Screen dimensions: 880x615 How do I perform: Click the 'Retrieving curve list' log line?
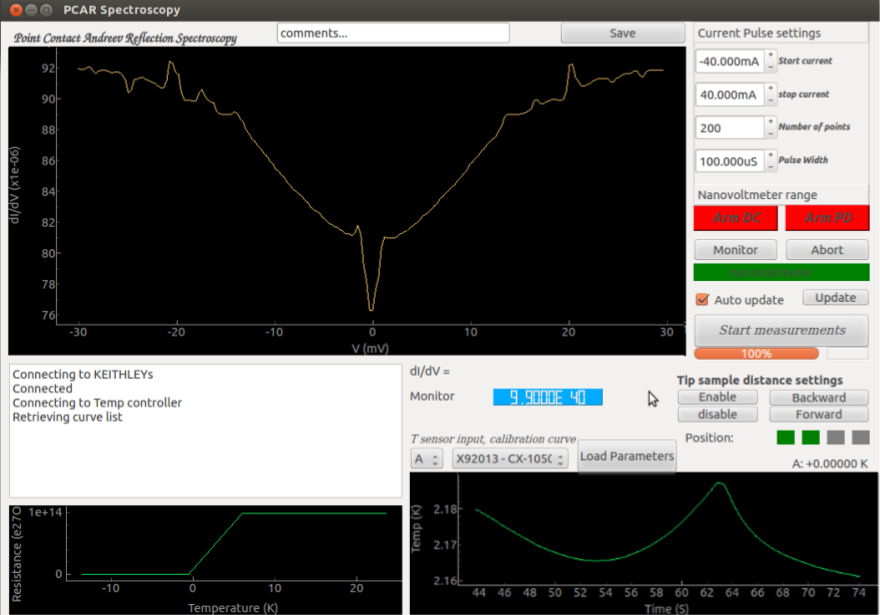click(x=67, y=417)
